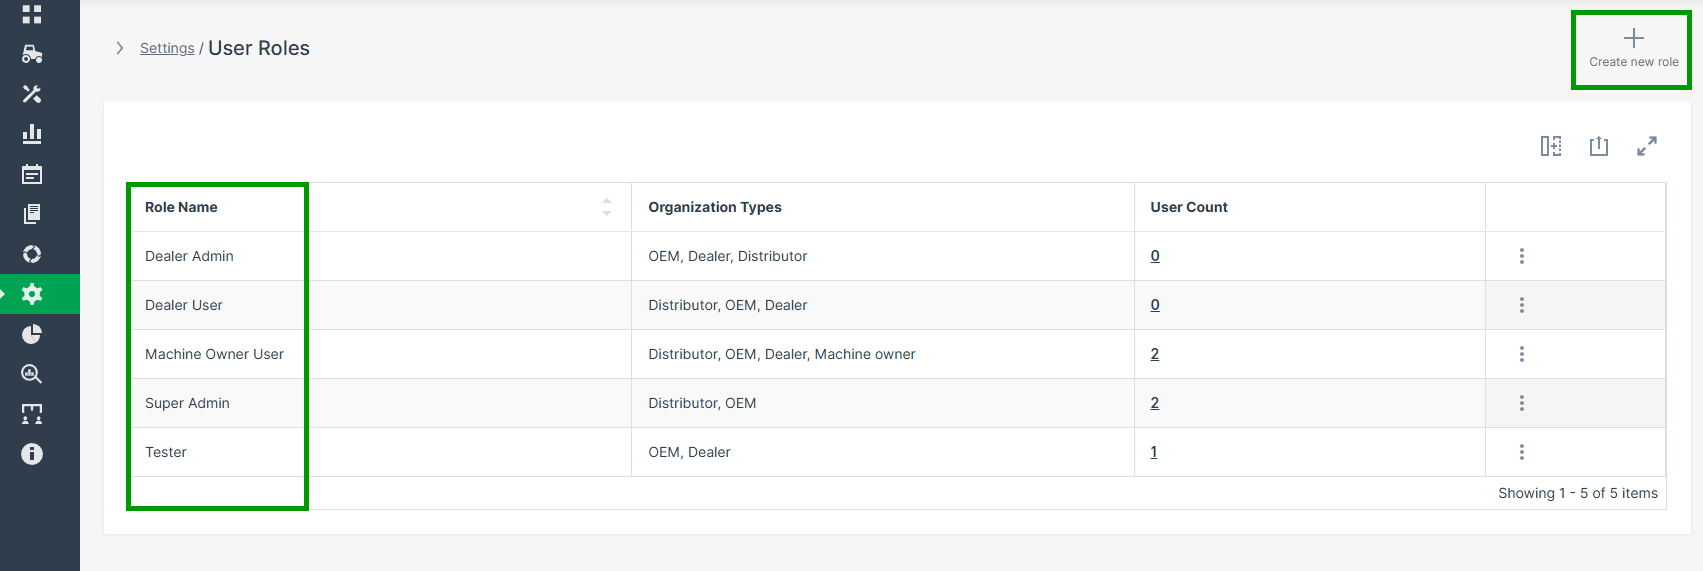Screen dimensions: 1703x571
Task: Sort table by Role Name sort arrows
Action: point(607,207)
